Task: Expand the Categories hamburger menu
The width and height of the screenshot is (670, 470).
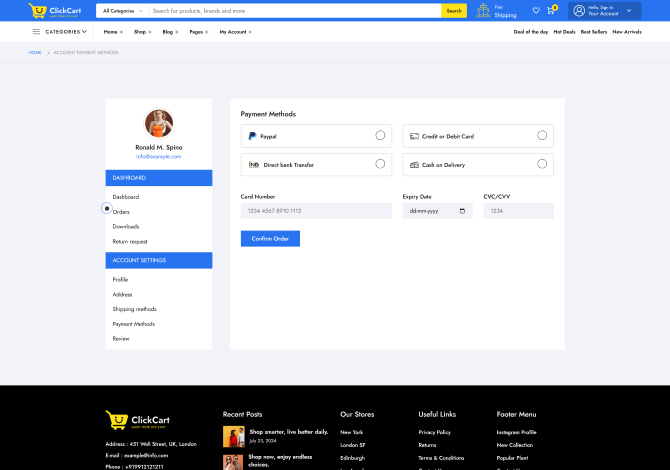Action: 37,32
